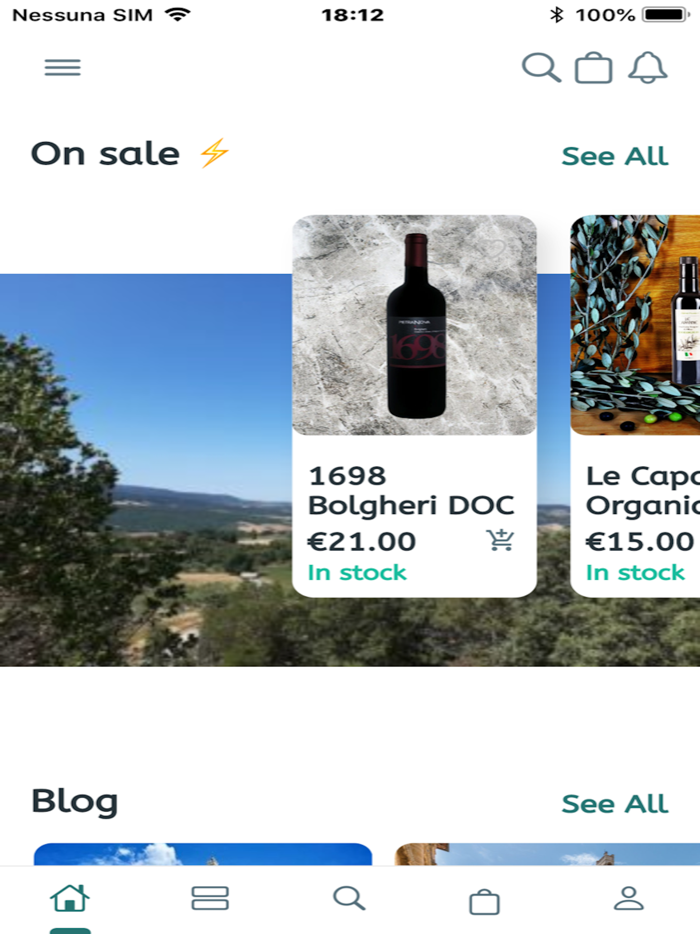Tap the €21.00 price of the wine

361,540
